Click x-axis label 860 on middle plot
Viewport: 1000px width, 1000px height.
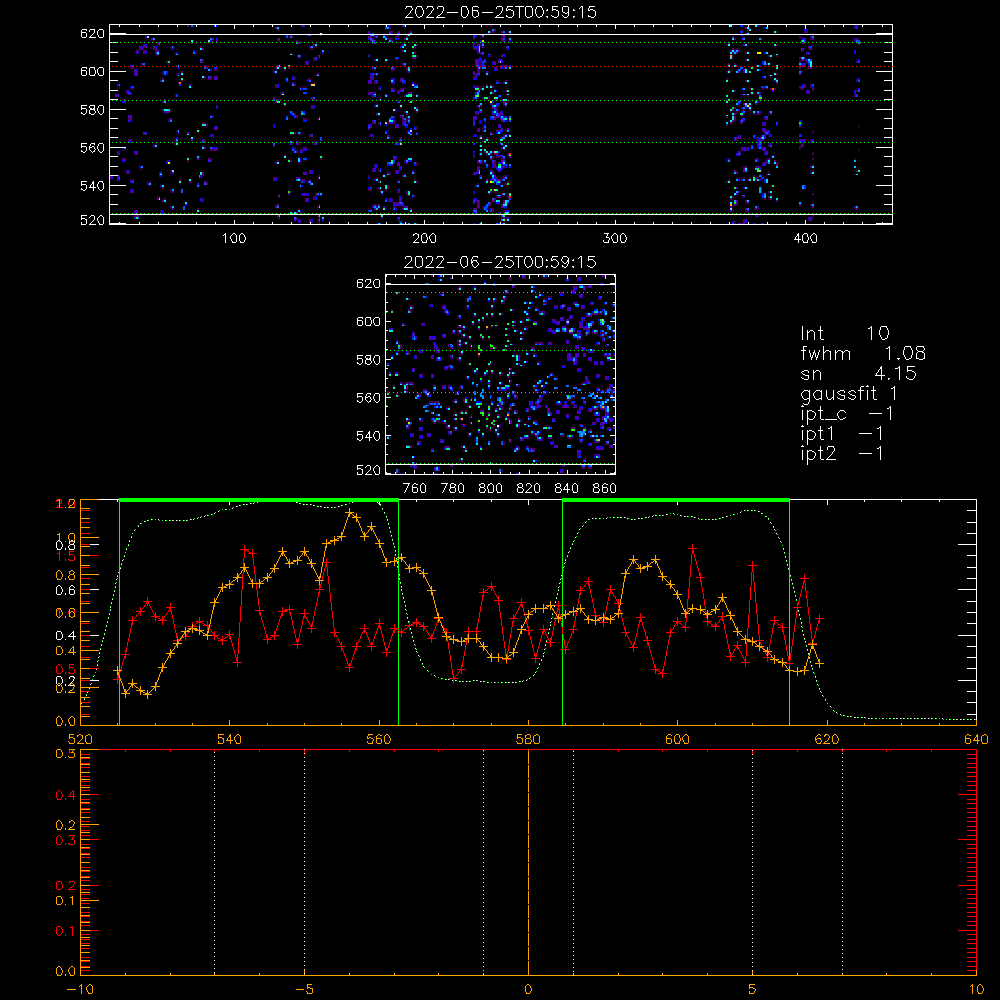605,489
